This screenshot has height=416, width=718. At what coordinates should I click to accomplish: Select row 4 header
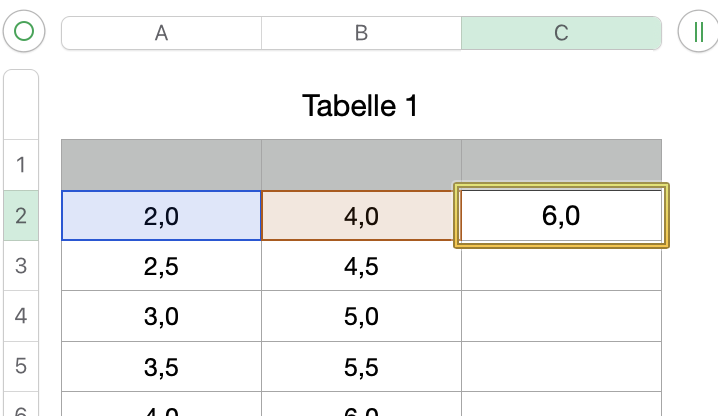21,317
